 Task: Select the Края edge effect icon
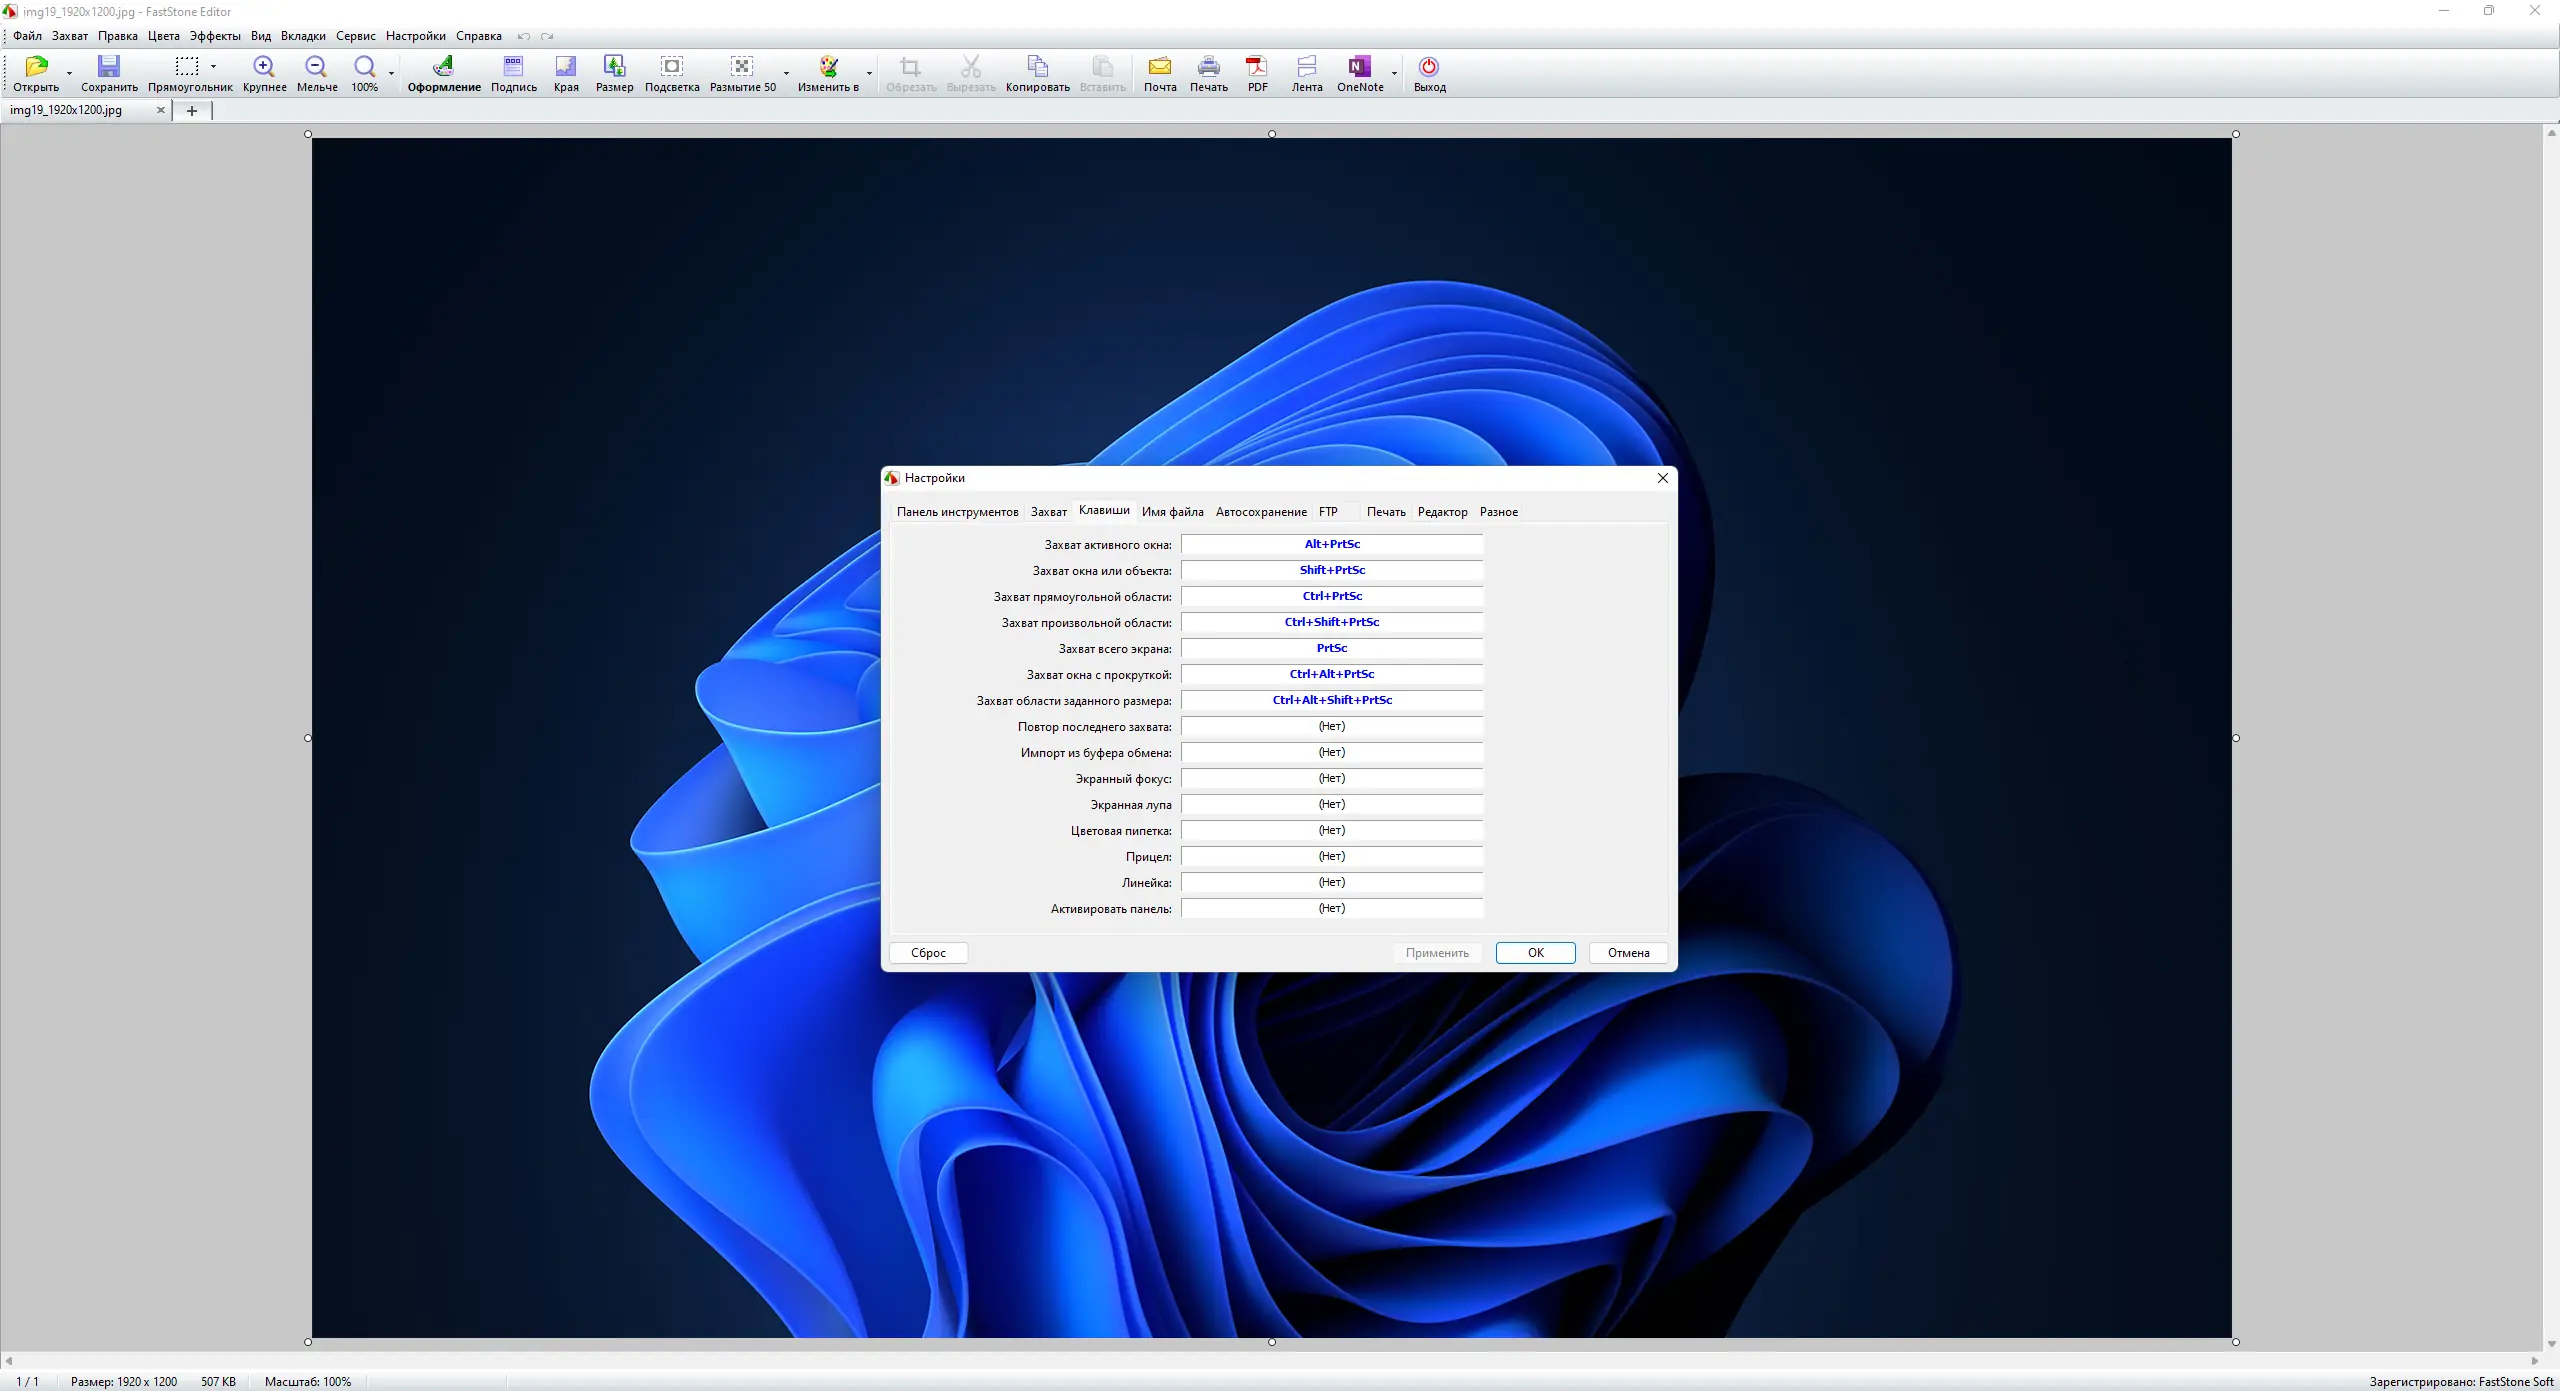coord(566,67)
